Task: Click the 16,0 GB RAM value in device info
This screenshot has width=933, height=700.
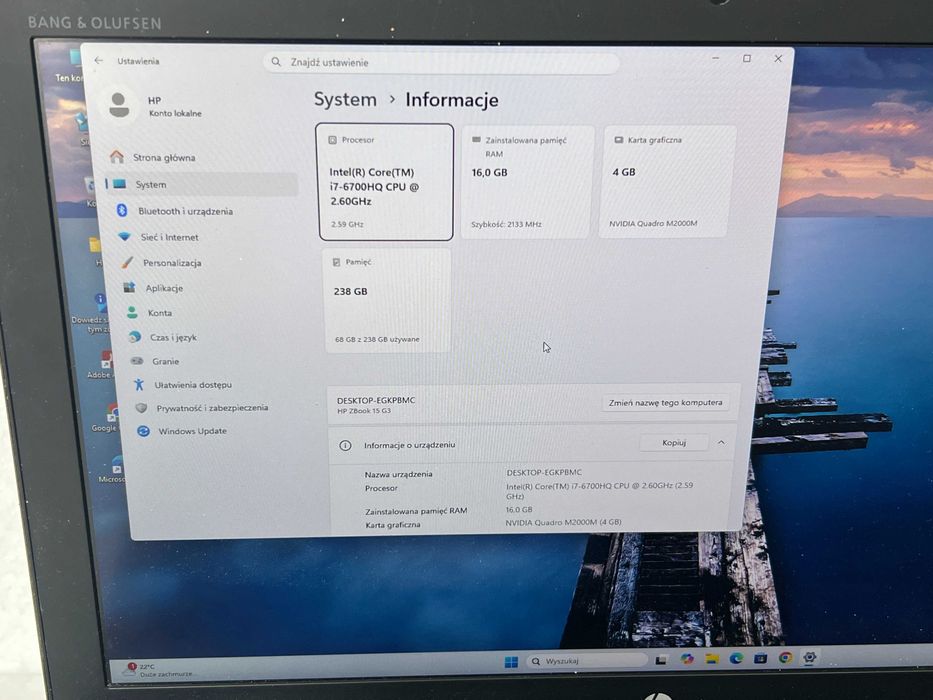Action: (519, 510)
